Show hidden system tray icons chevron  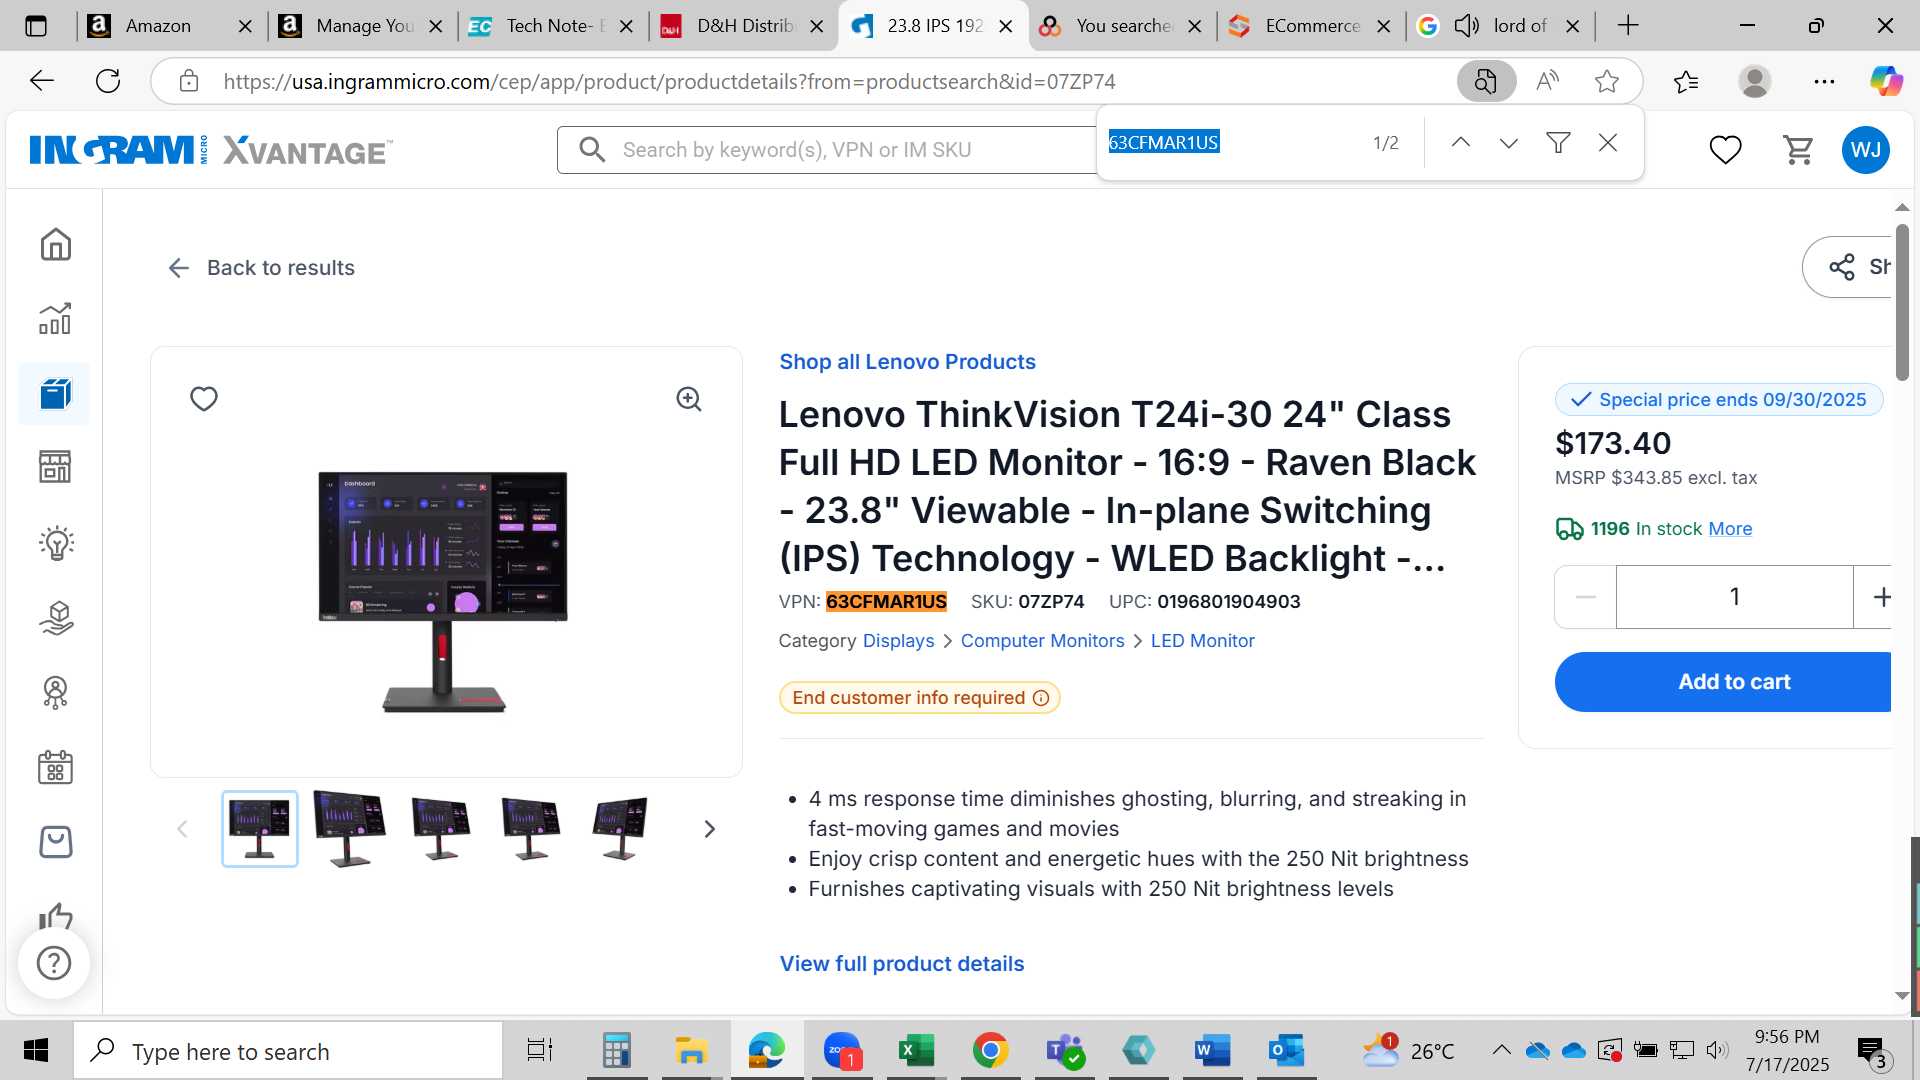[x=1501, y=1050]
